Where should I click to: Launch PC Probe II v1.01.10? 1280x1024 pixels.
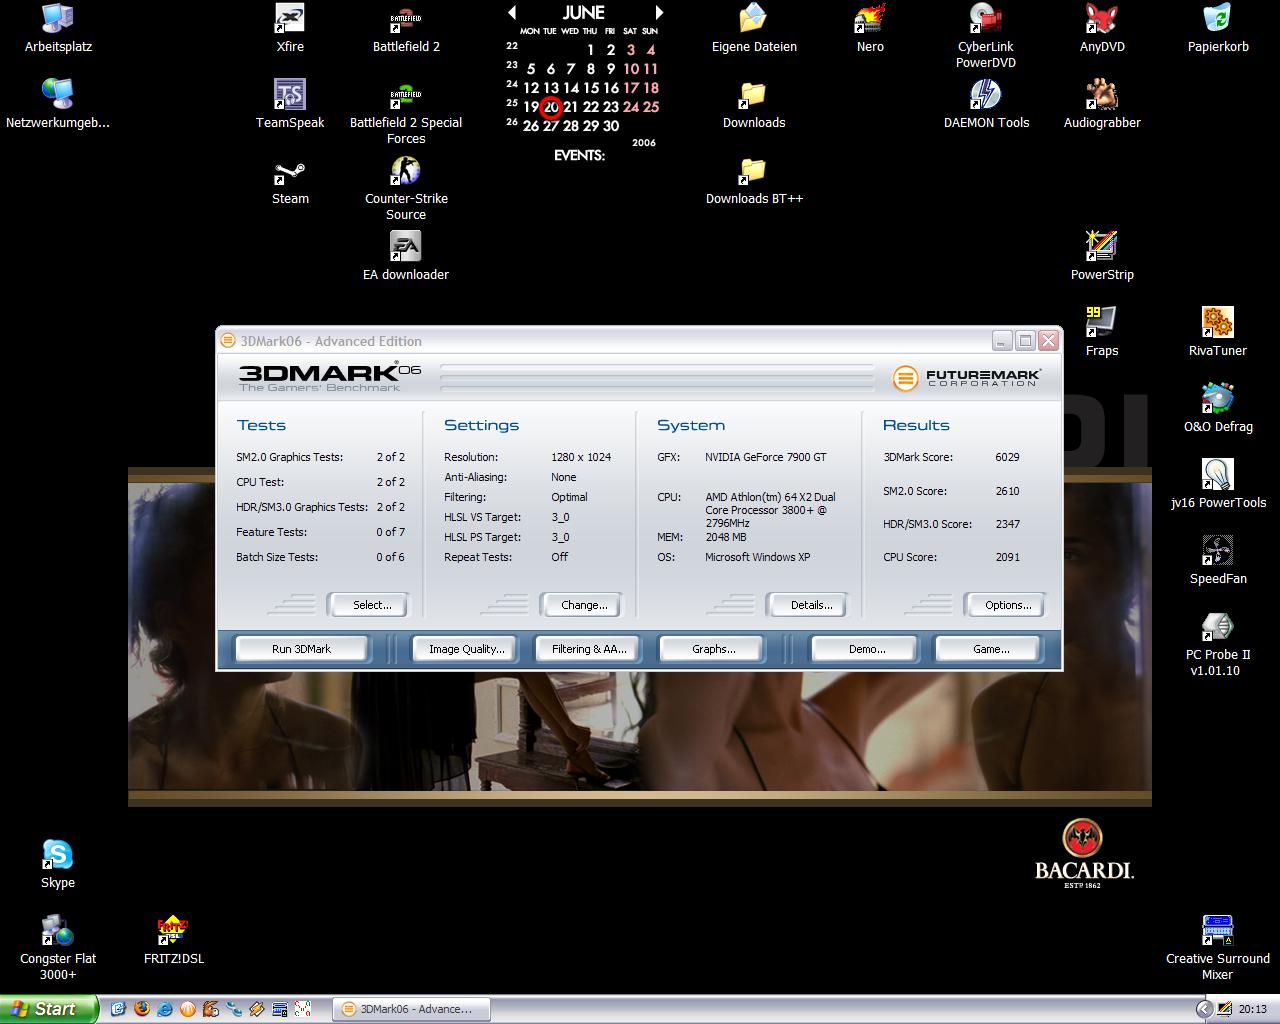point(1218,644)
